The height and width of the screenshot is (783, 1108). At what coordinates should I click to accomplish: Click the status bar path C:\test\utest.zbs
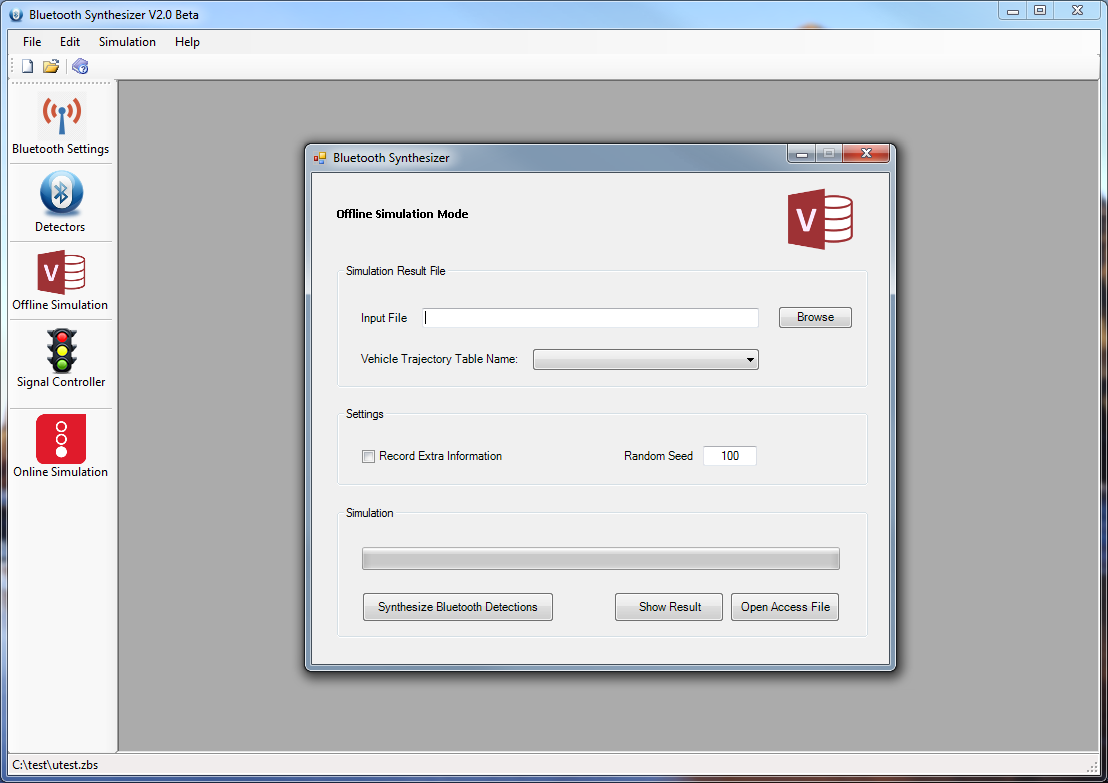pyautogui.click(x=55, y=765)
